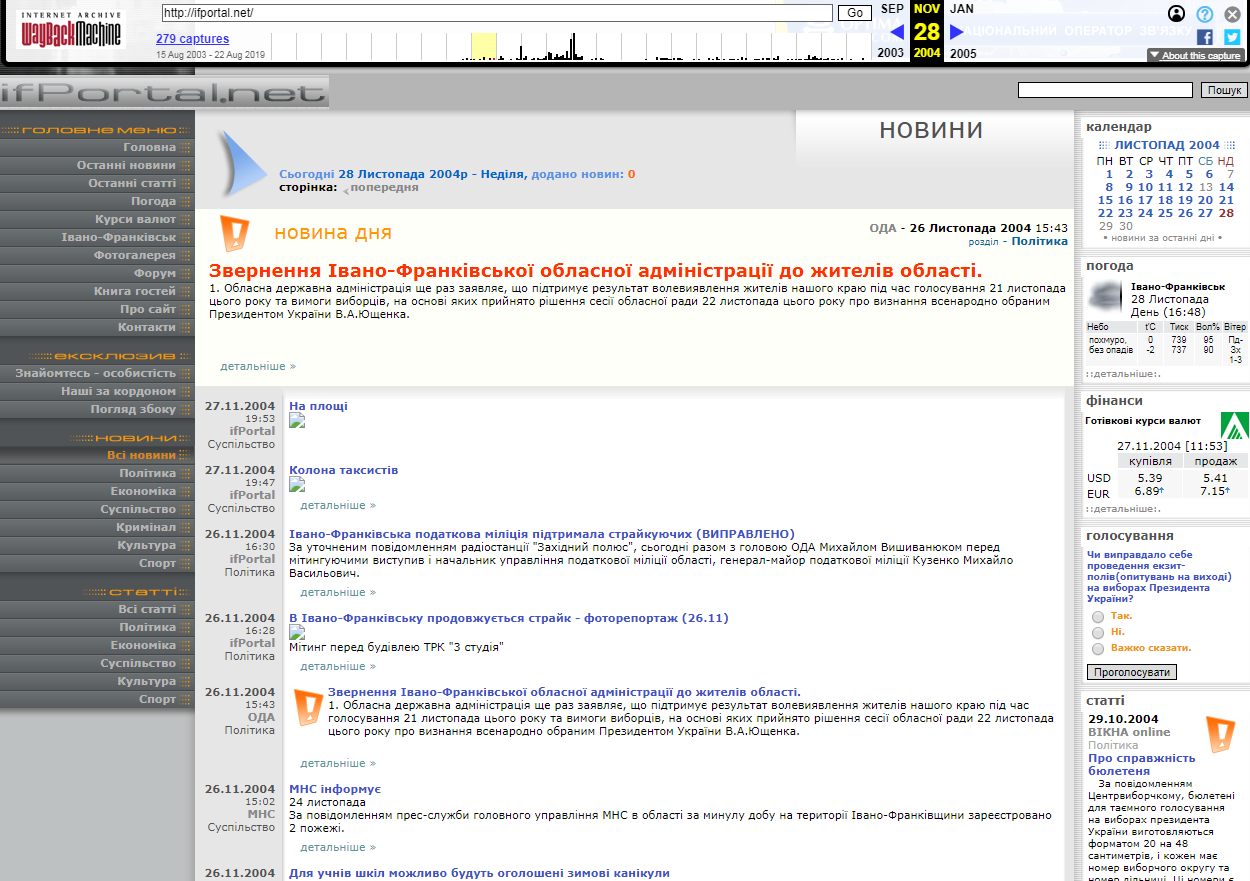Open Погода menu item
The image size is (1250, 881).
pos(153,201)
